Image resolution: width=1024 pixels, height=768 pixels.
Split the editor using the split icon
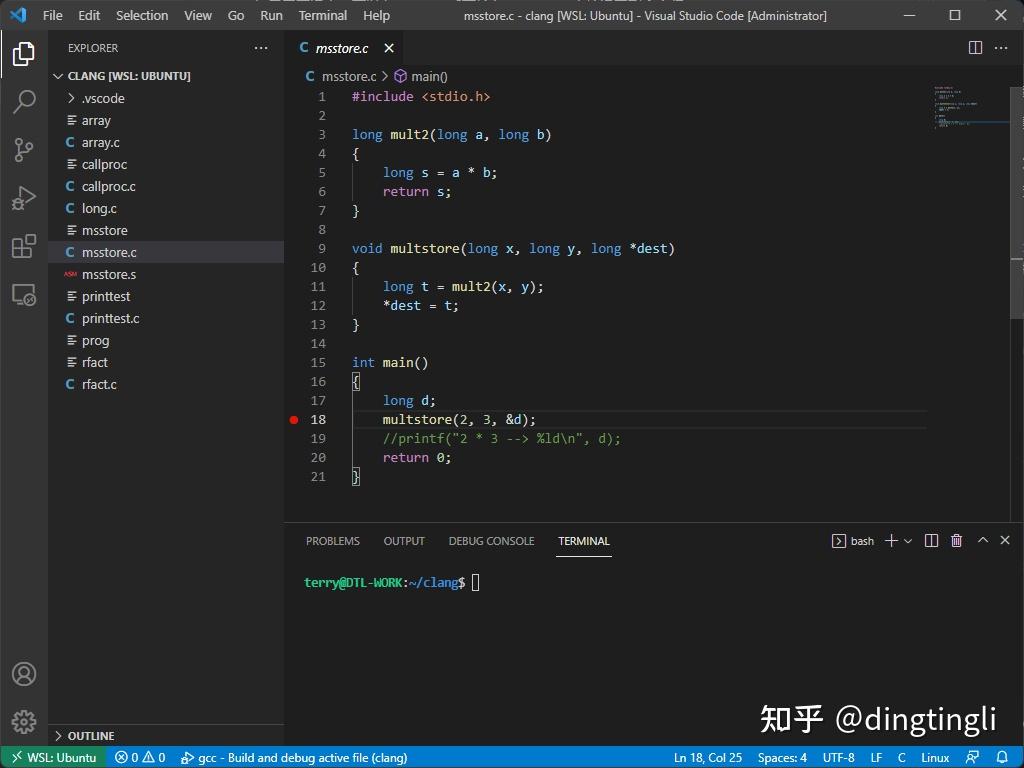974,47
